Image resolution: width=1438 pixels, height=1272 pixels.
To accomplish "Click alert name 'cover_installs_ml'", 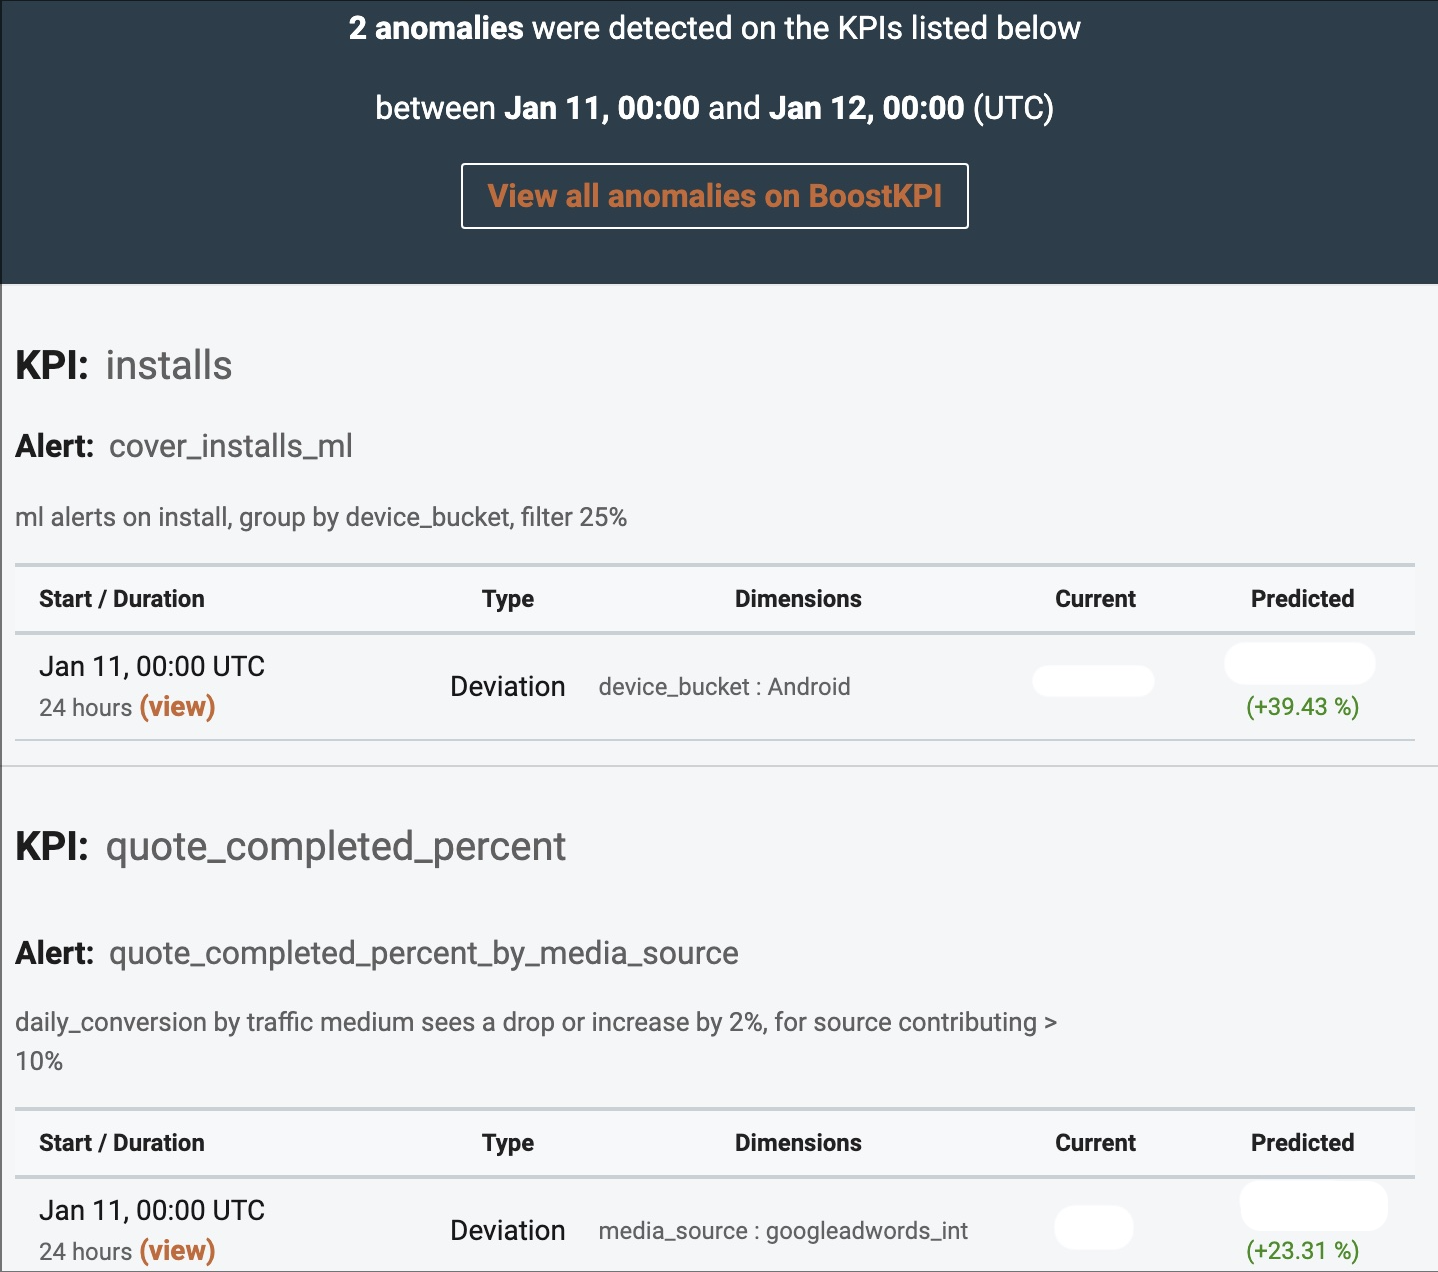I will 231,446.
